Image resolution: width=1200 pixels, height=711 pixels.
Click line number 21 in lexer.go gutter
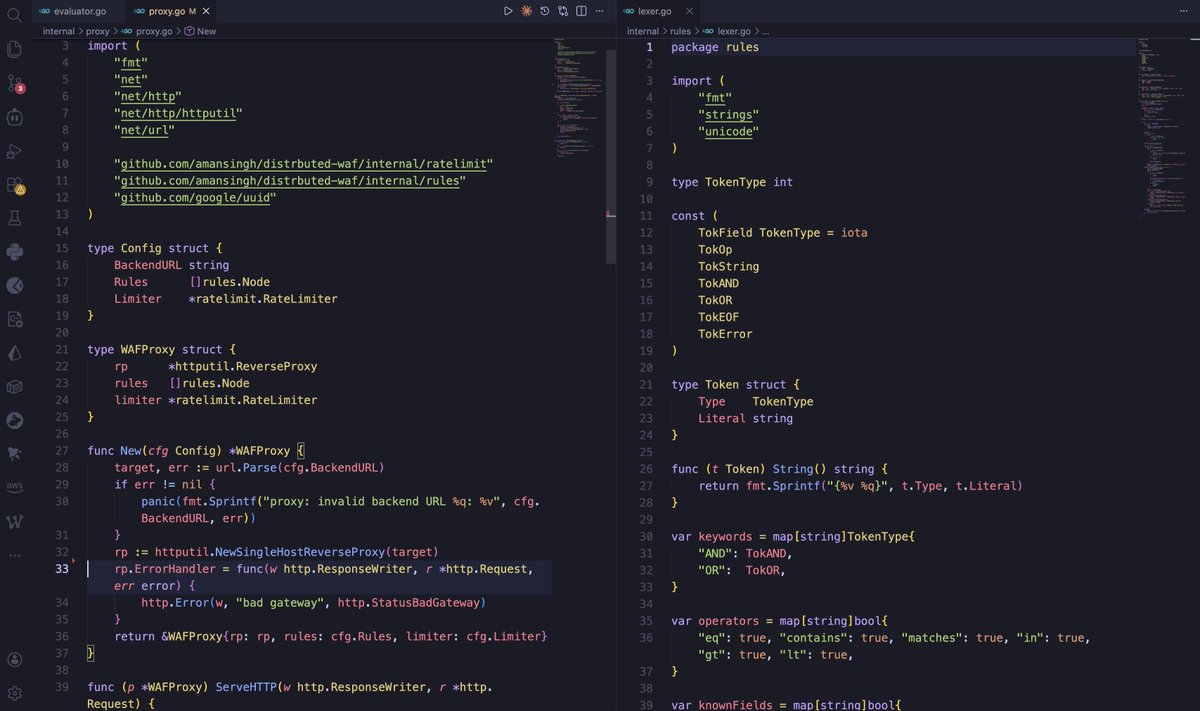click(646, 385)
